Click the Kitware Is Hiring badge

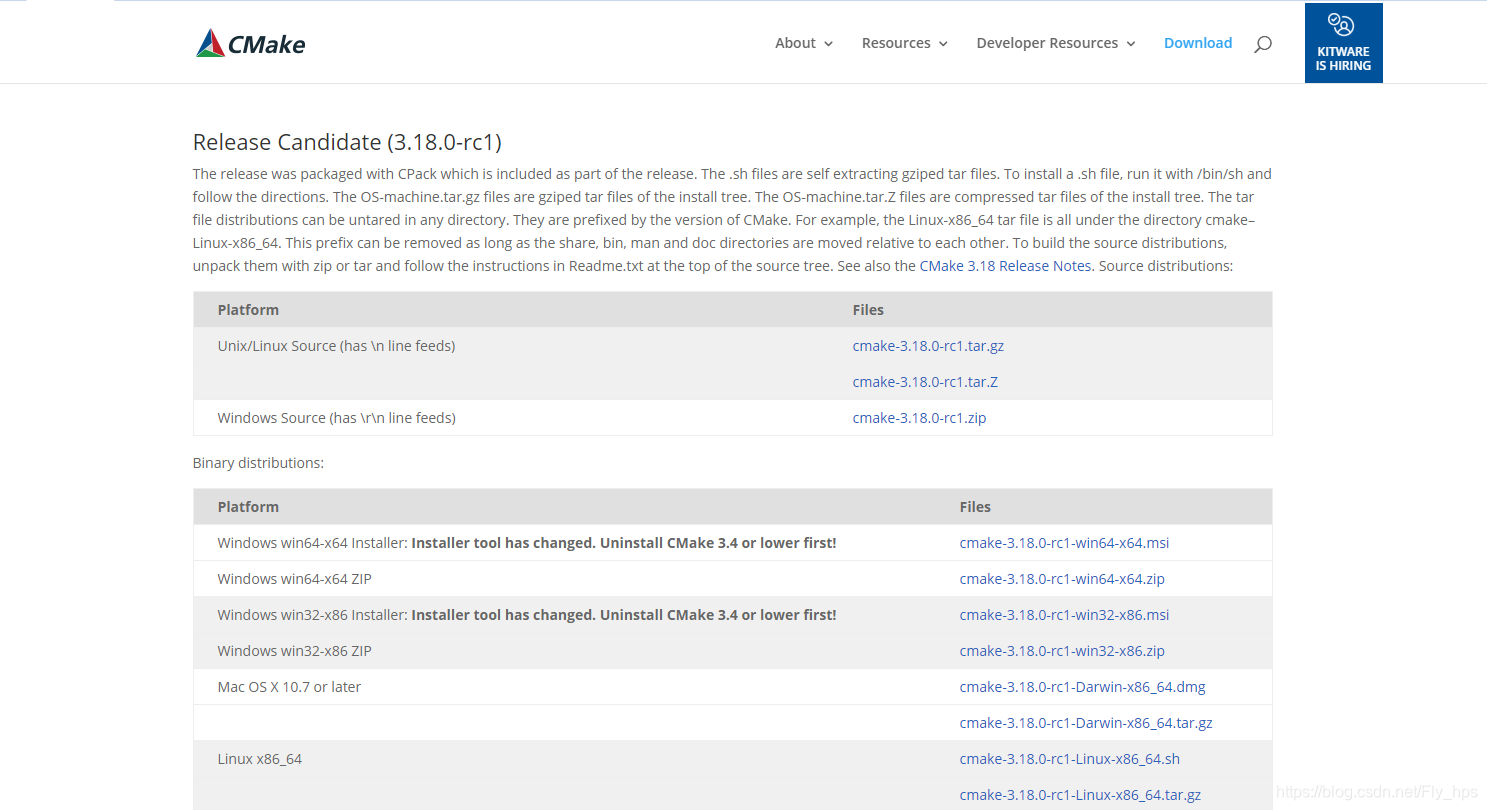[x=1343, y=43]
